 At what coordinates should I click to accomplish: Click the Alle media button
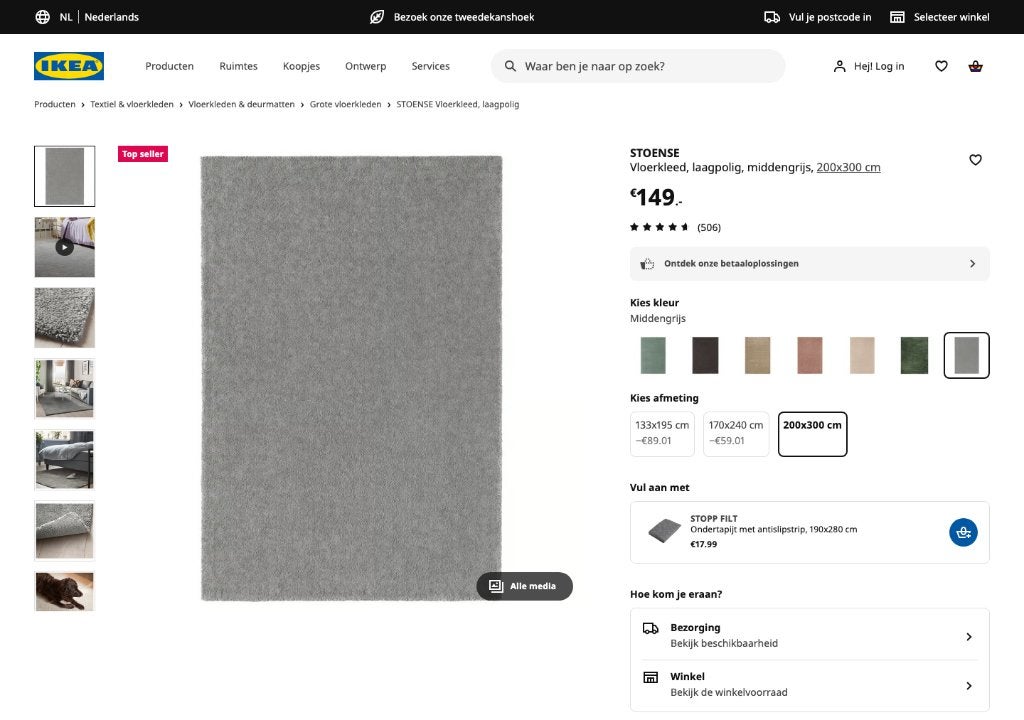click(x=524, y=586)
